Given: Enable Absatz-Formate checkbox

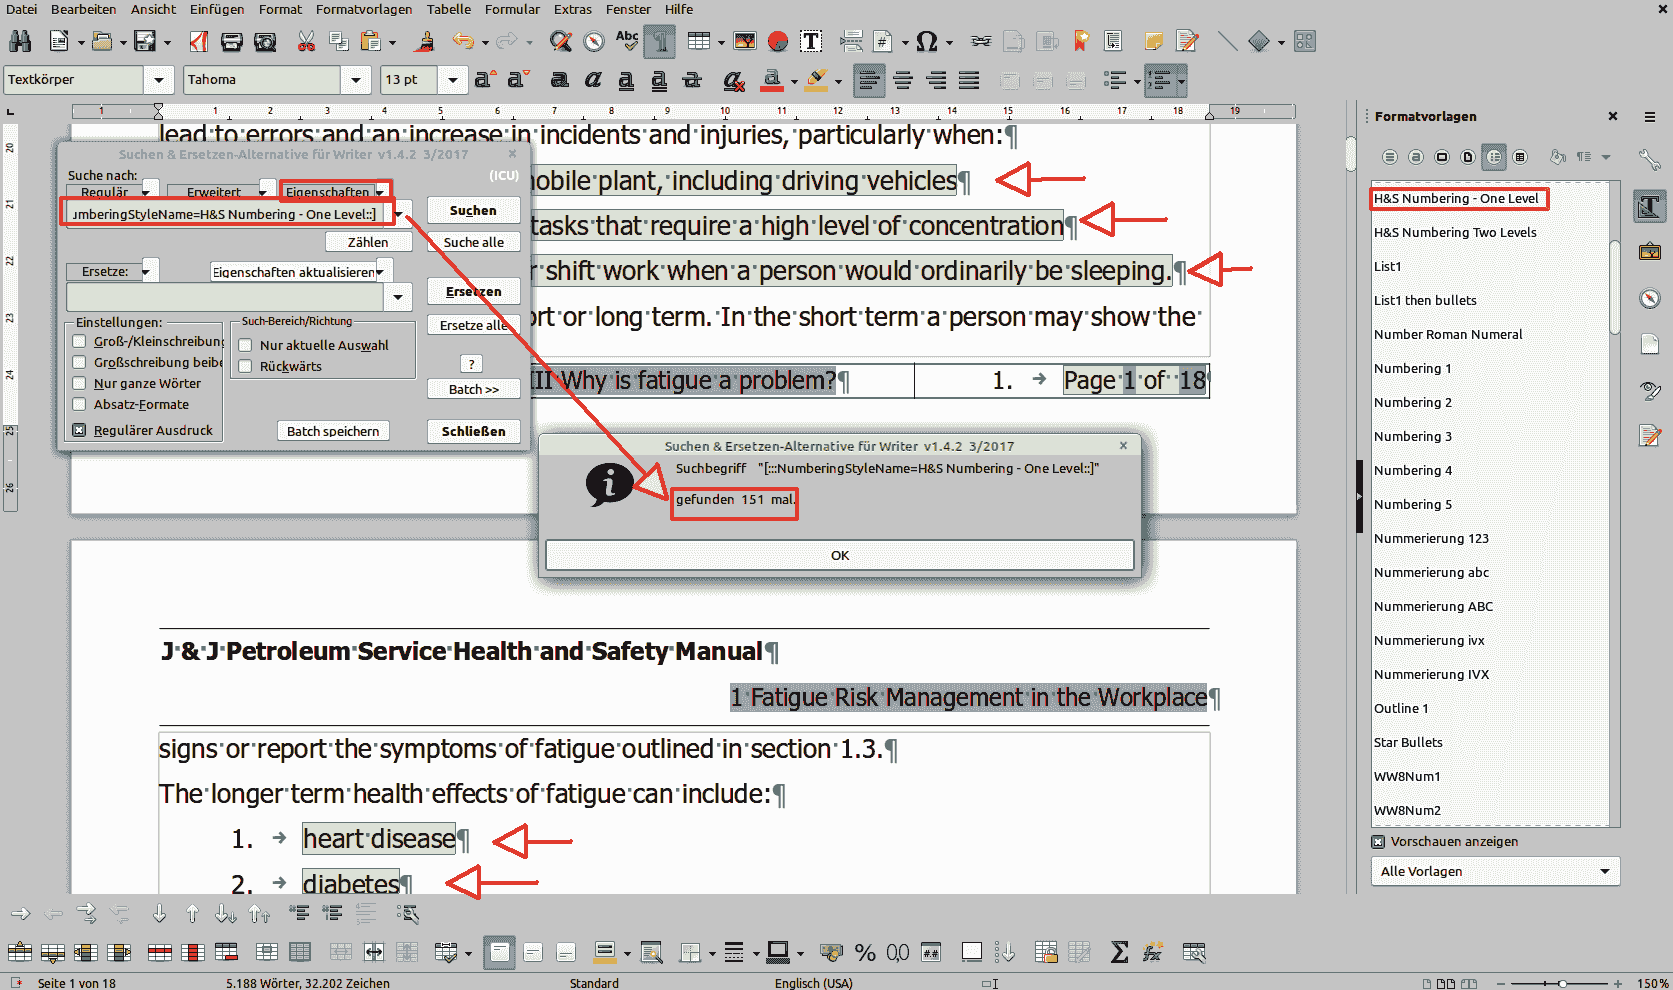Looking at the screenshot, I should tap(79, 404).
